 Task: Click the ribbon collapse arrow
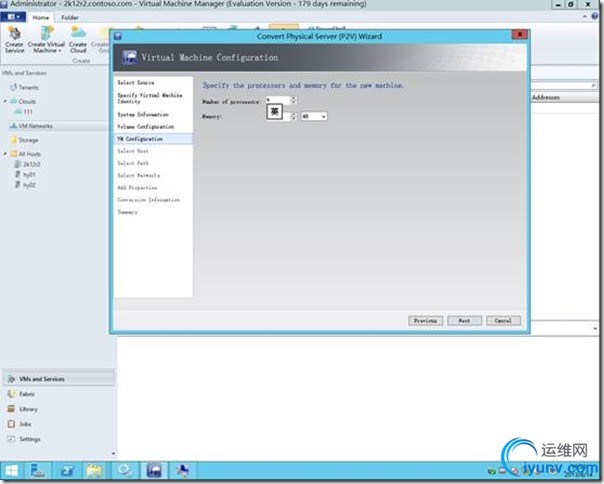point(585,17)
